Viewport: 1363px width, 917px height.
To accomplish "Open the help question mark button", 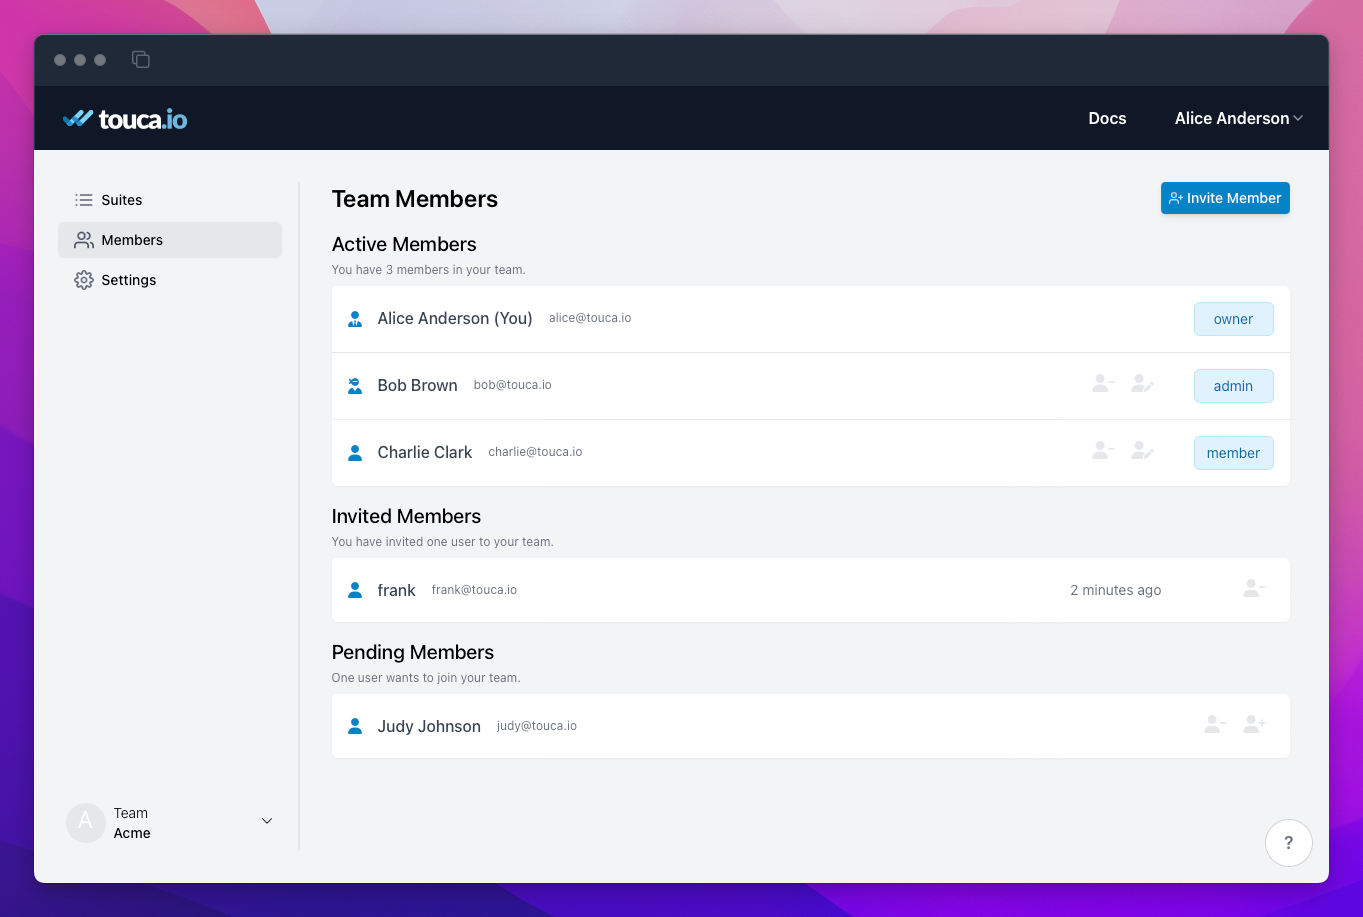I will click(1288, 843).
